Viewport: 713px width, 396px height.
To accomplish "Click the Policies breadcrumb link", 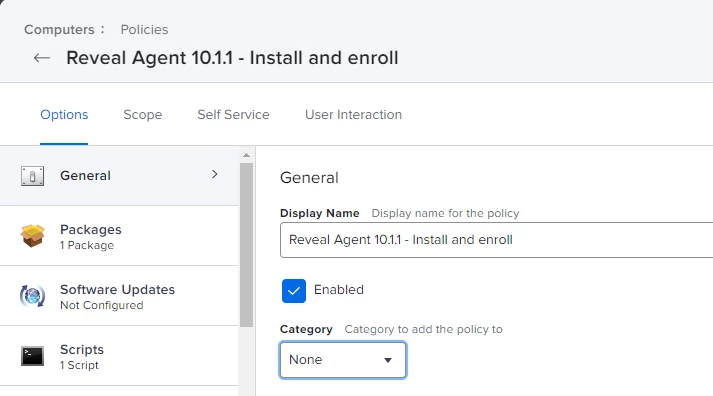I will pos(144,30).
